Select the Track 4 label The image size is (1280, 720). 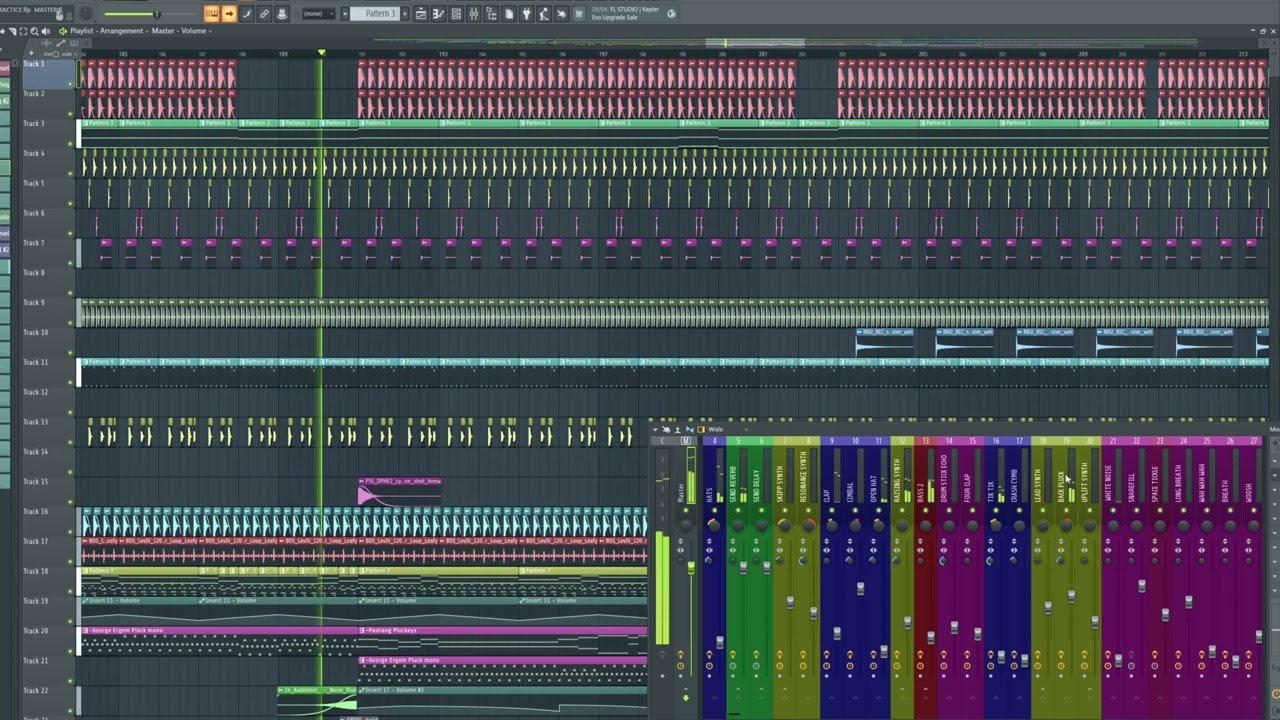34,153
